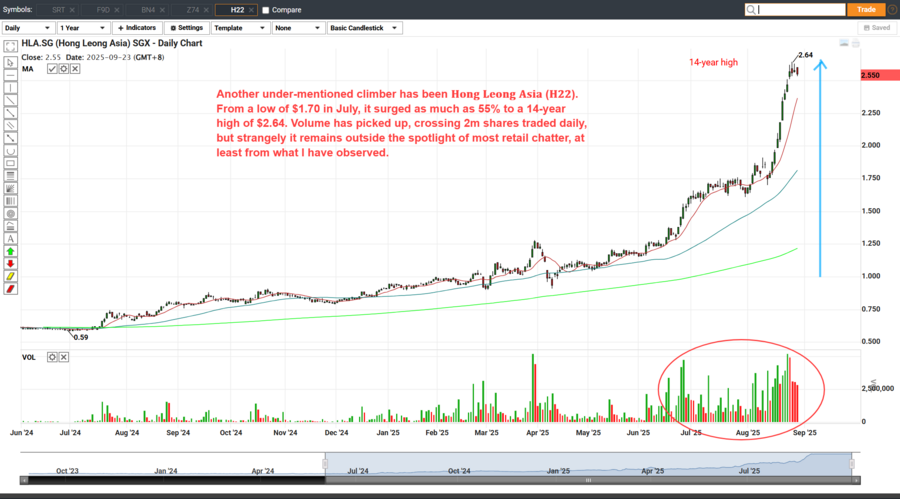Select the rectangle drawing tool
The image size is (900, 499).
pos(10,163)
